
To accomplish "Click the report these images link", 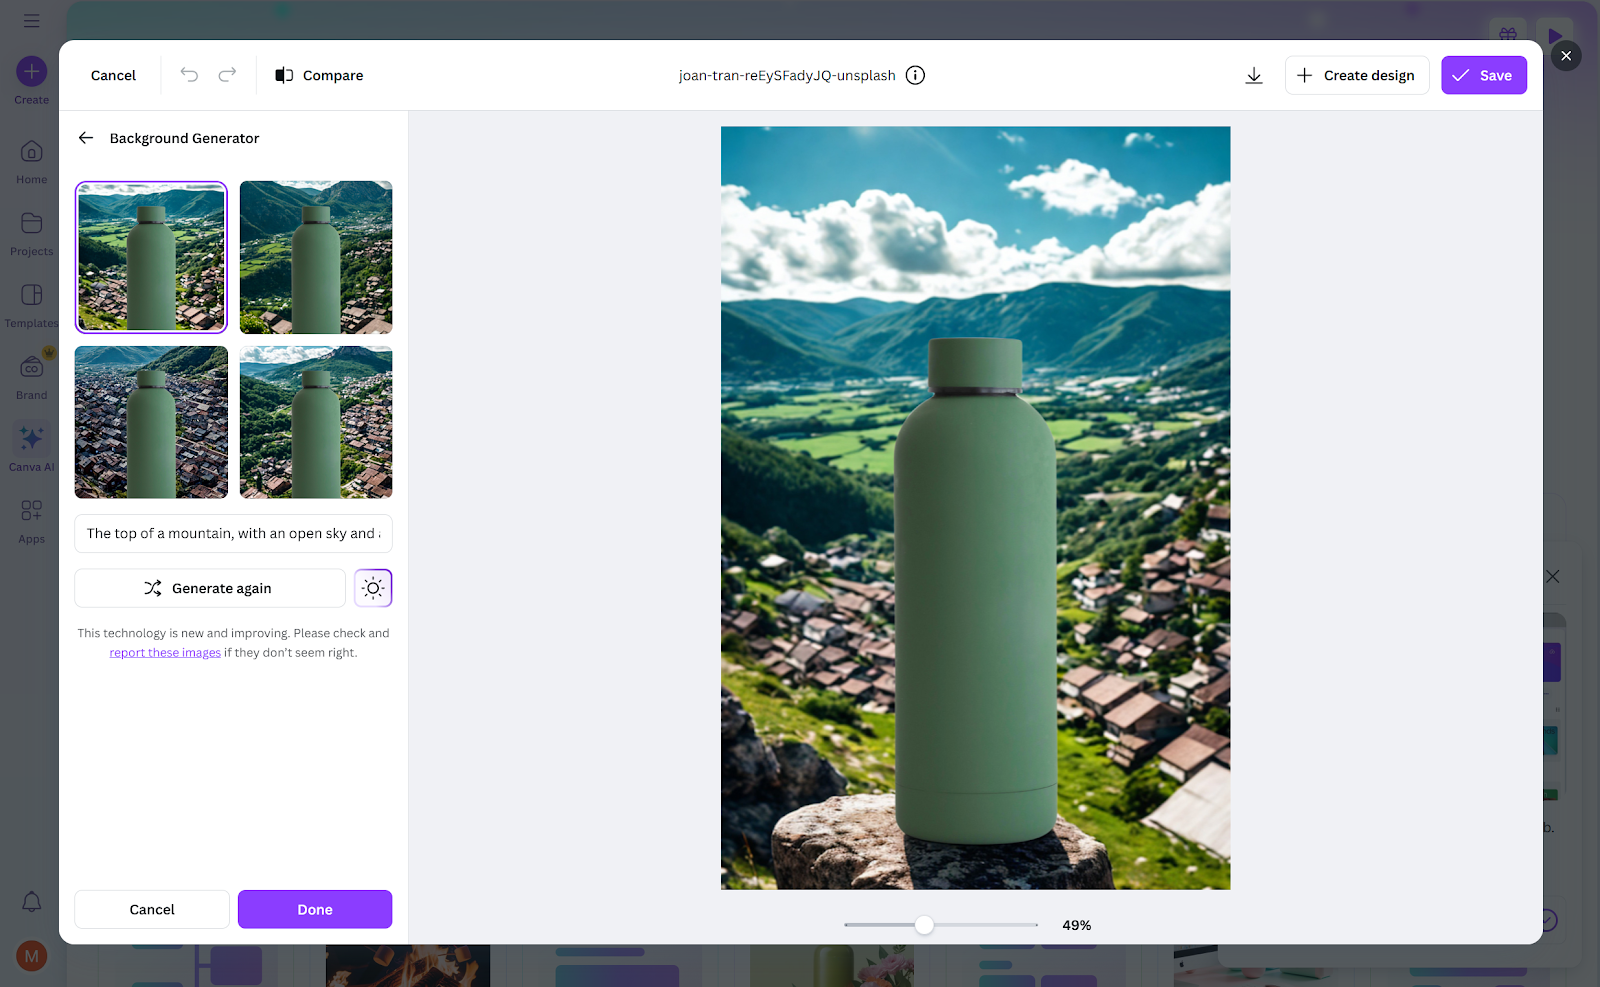I will pyautogui.click(x=165, y=653).
